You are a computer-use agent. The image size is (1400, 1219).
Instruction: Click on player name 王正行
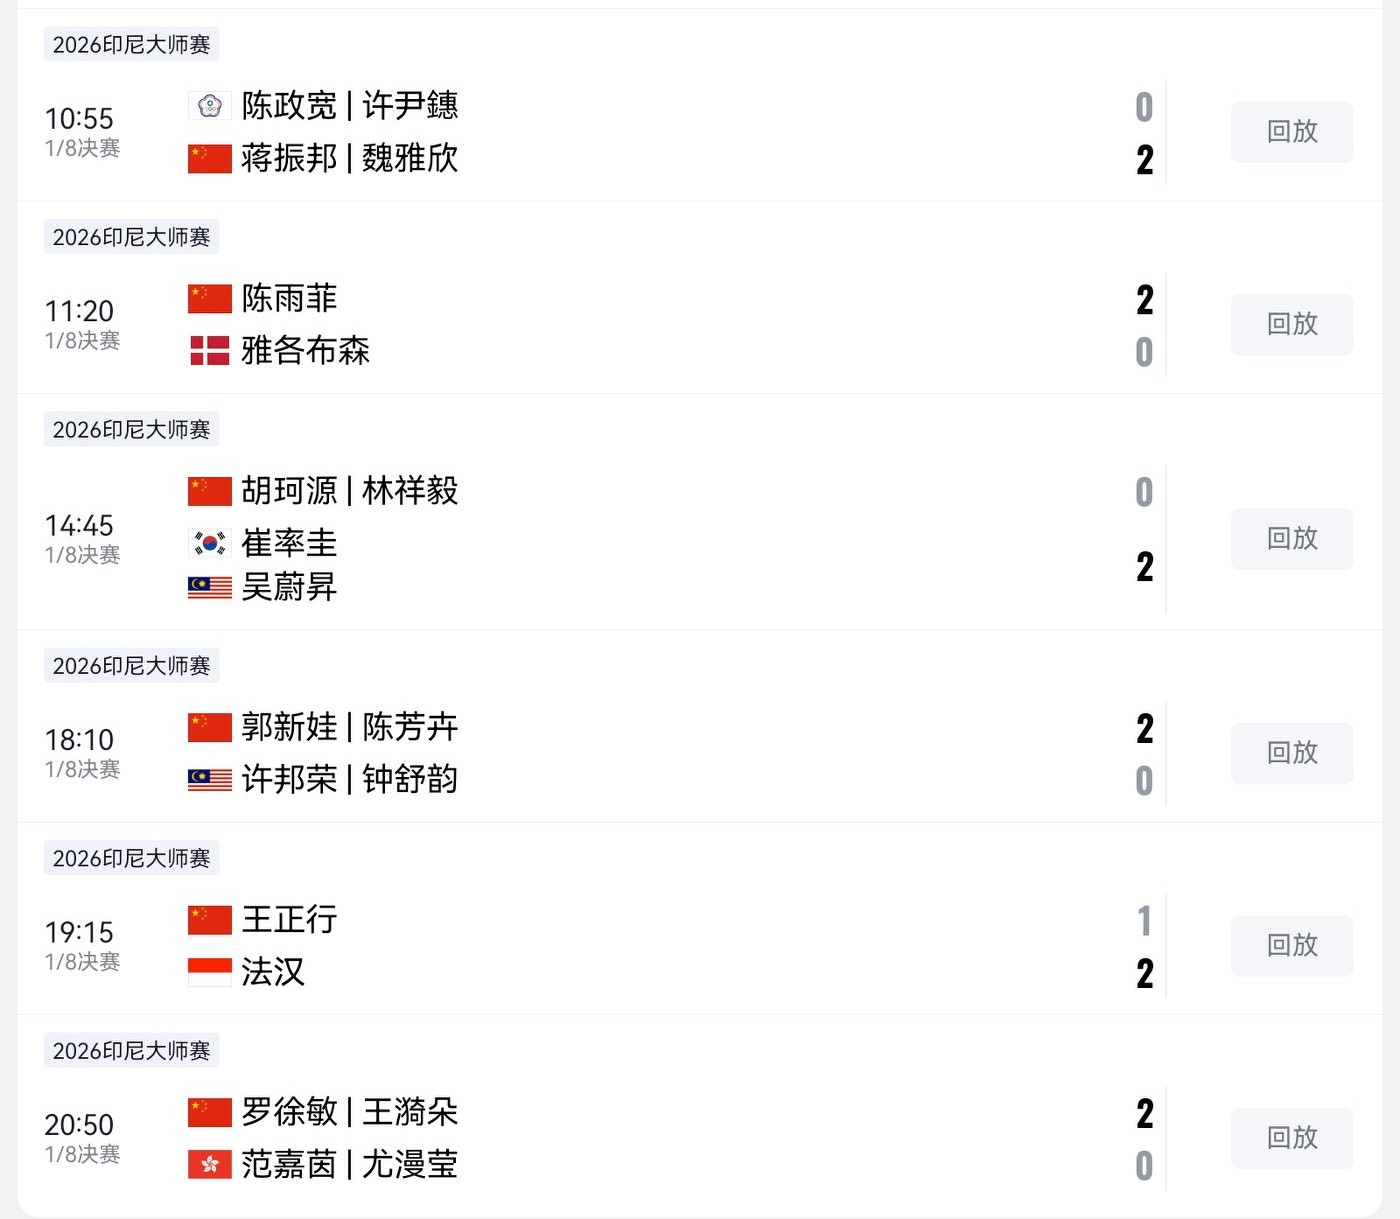click(289, 920)
